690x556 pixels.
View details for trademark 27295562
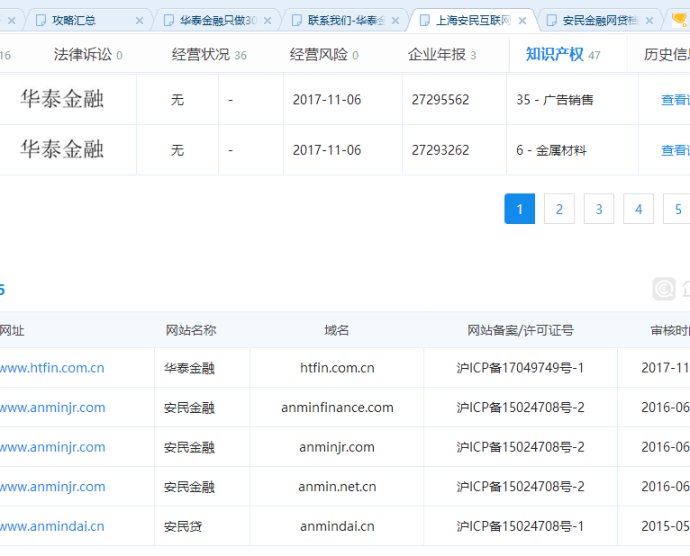coord(675,100)
